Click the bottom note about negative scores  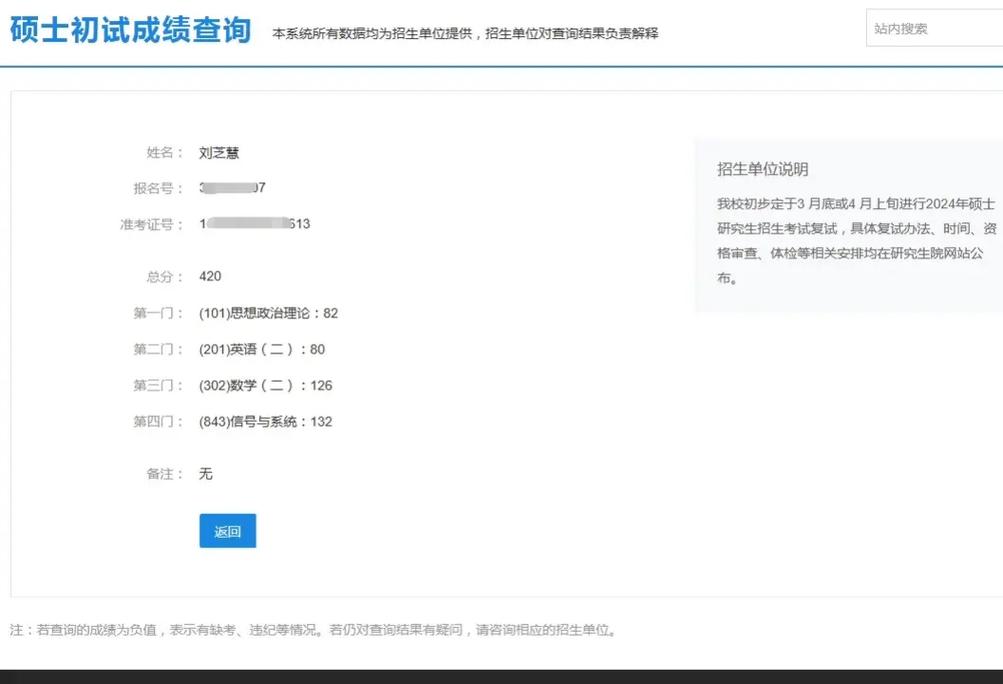pyautogui.click(x=310, y=630)
